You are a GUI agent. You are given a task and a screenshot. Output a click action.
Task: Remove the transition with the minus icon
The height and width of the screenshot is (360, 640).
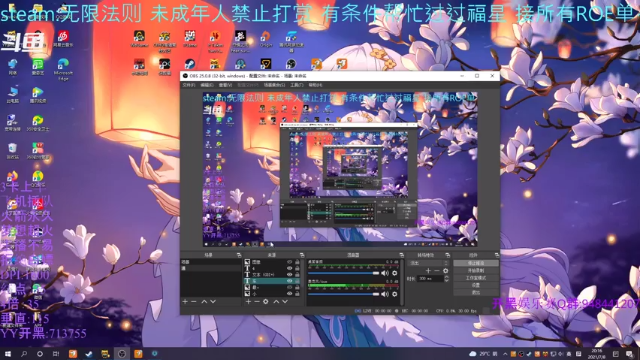tap(437, 271)
